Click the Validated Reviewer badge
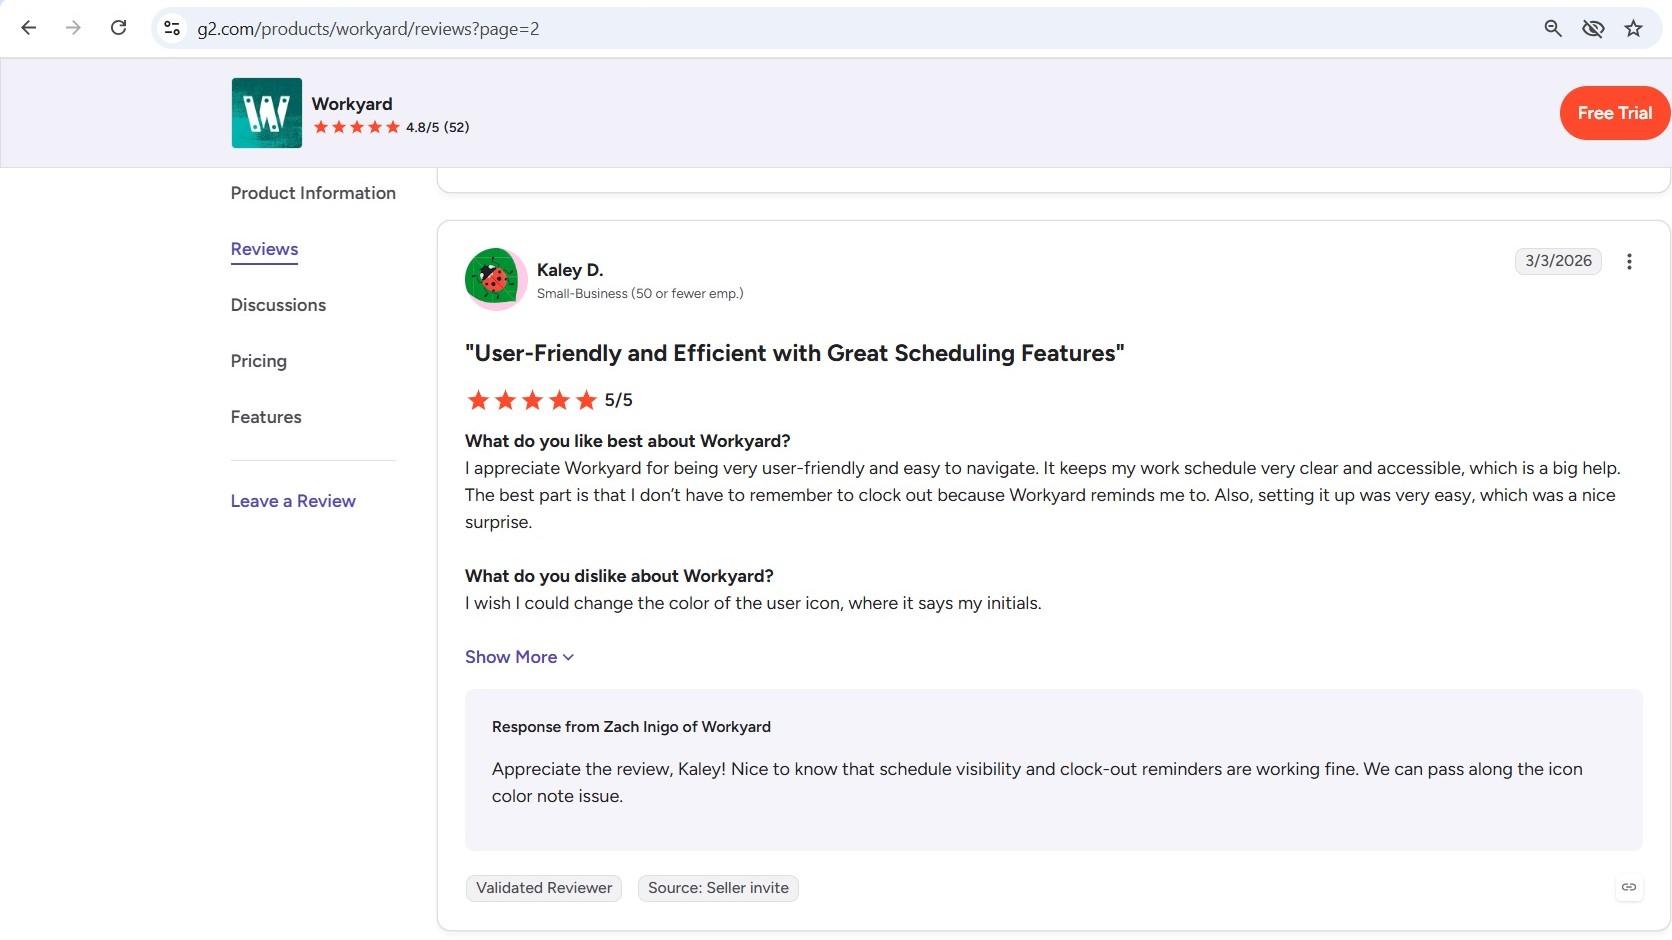 tap(544, 888)
